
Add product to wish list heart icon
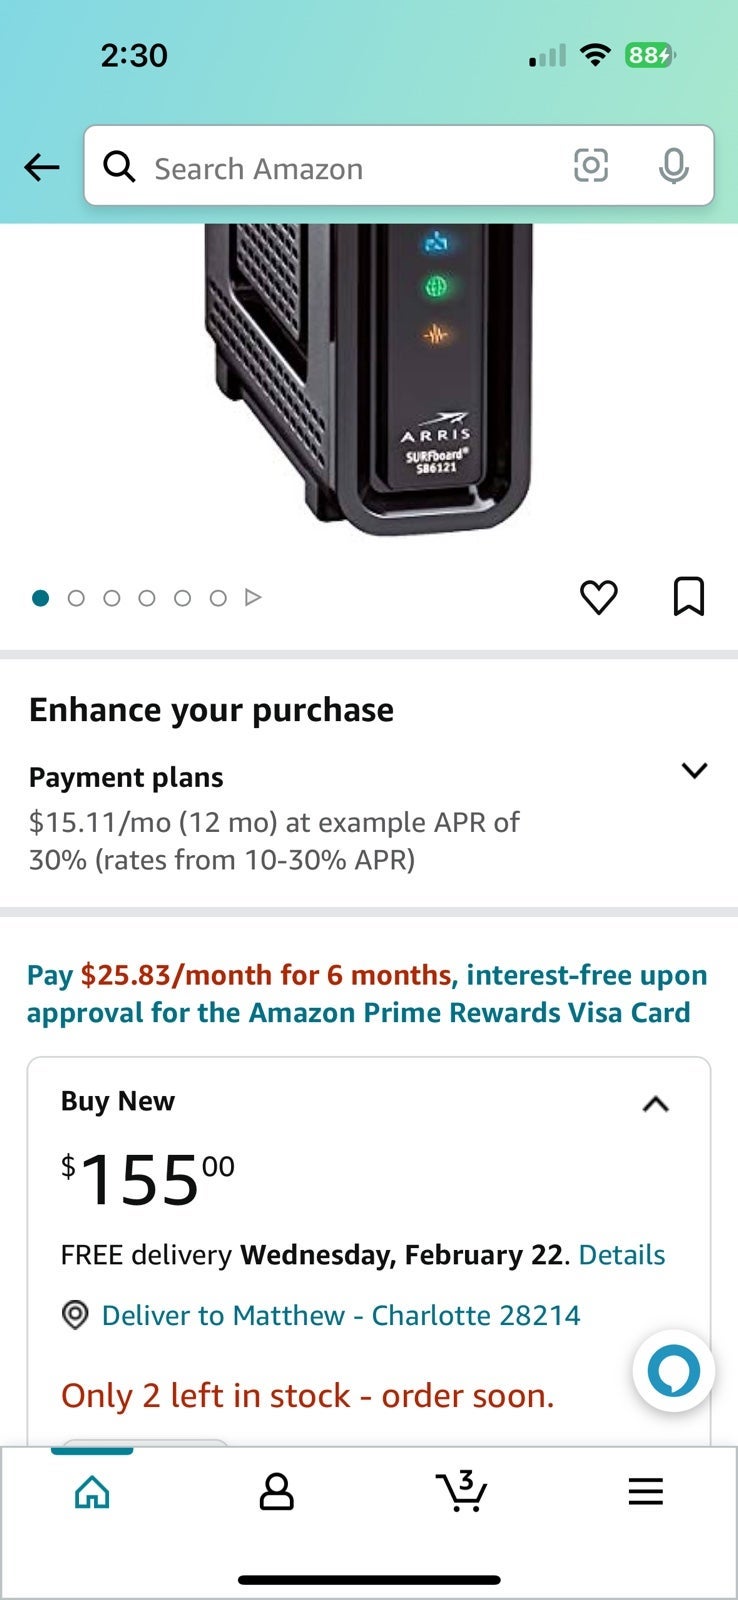tap(599, 597)
